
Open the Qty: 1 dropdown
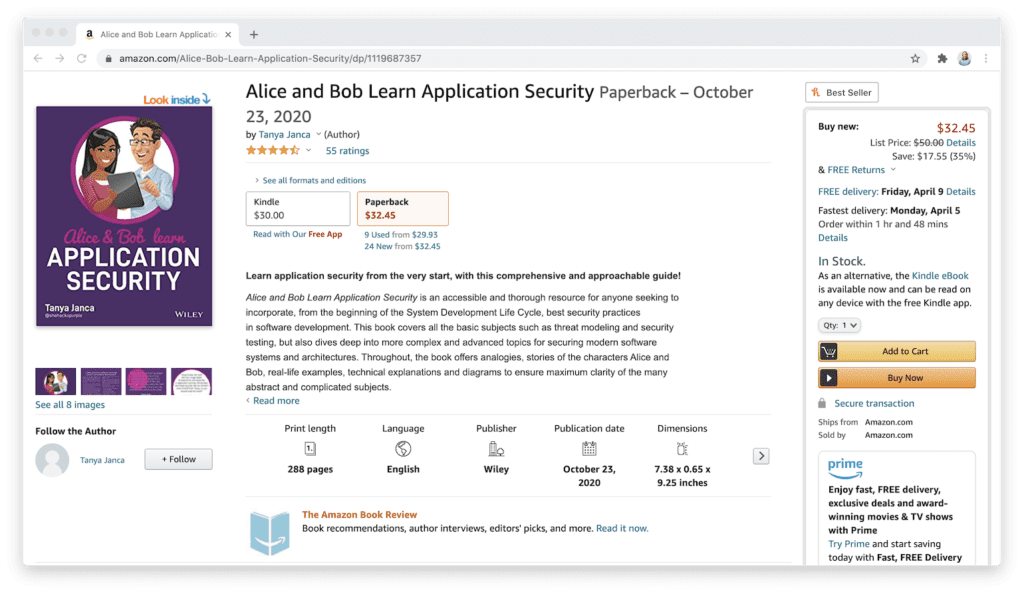click(839, 325)
